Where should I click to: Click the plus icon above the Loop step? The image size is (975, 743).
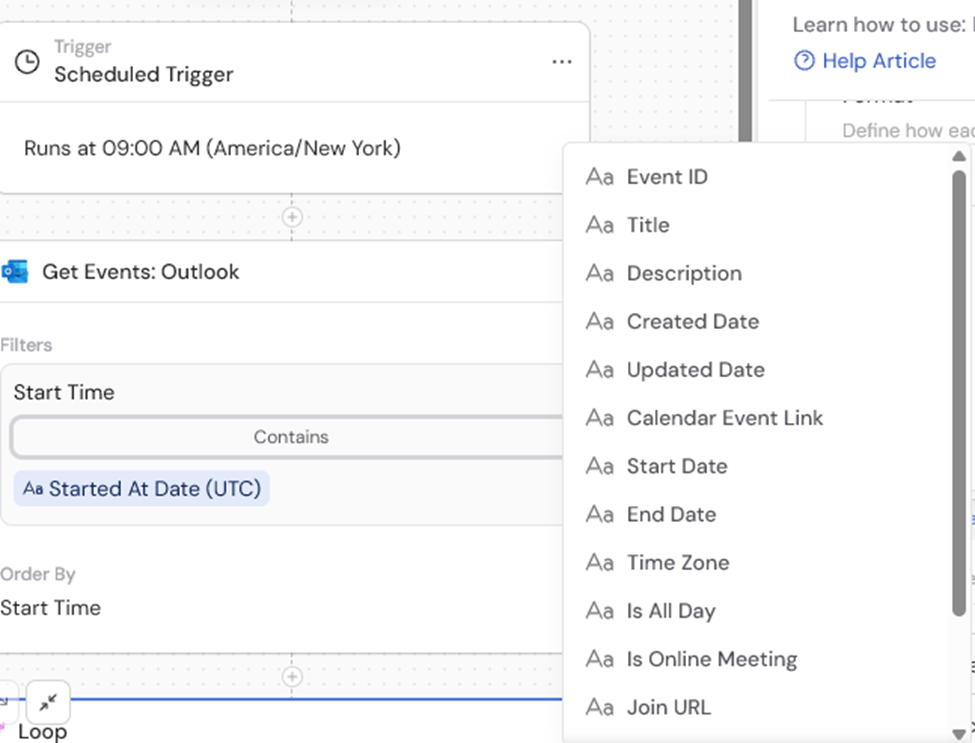coord(291,676)
